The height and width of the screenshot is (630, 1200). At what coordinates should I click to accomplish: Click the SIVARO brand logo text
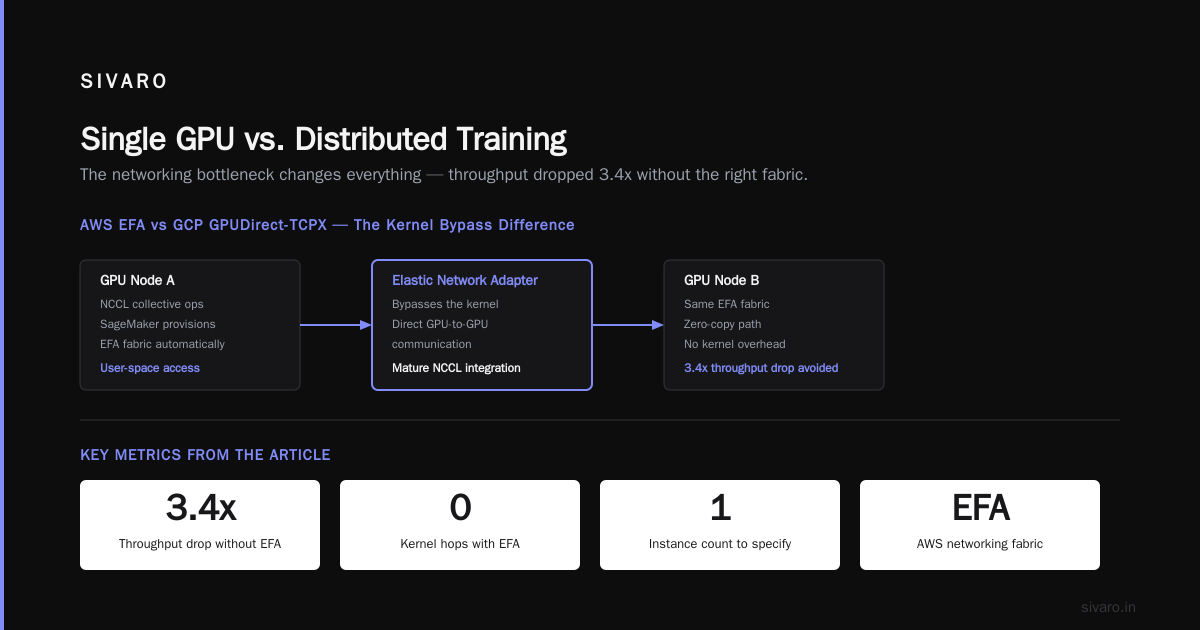coord(124,82)
